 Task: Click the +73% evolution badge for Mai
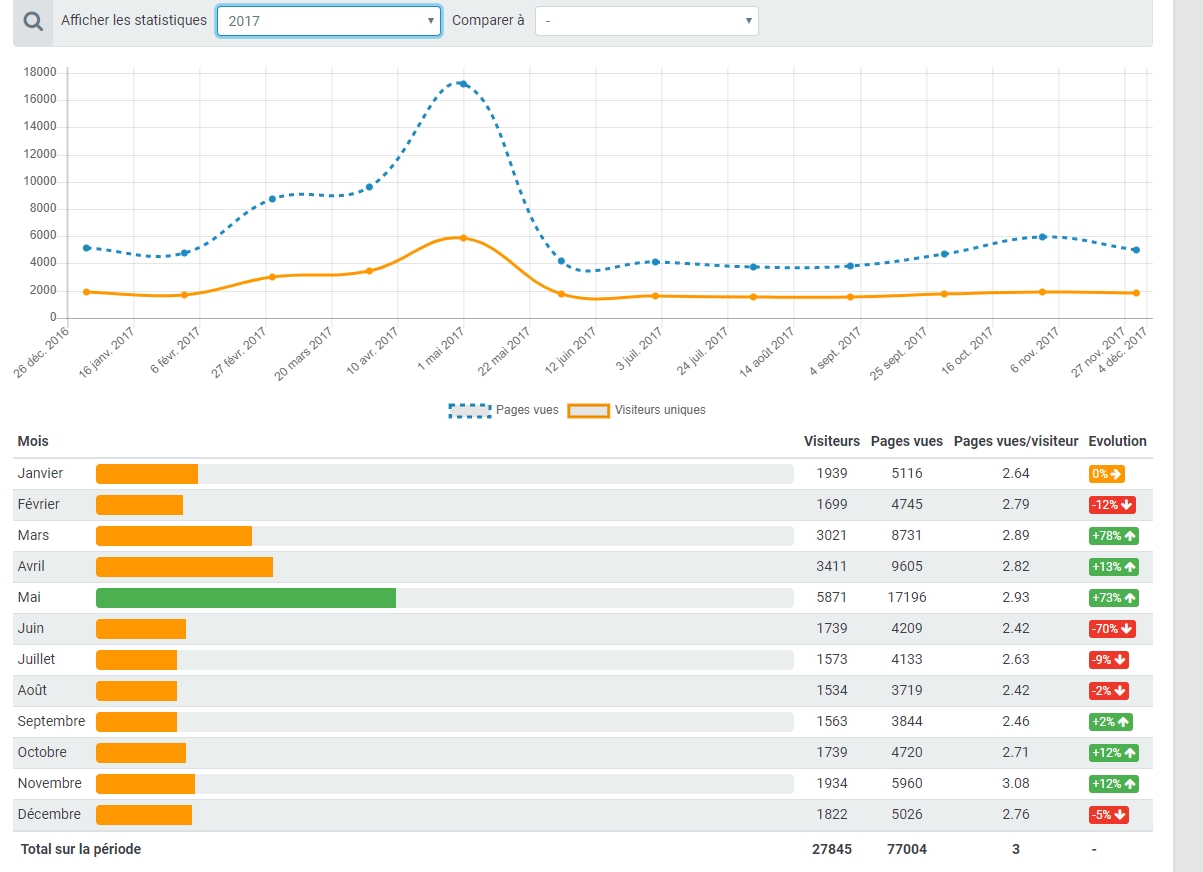pos(1114,598)
